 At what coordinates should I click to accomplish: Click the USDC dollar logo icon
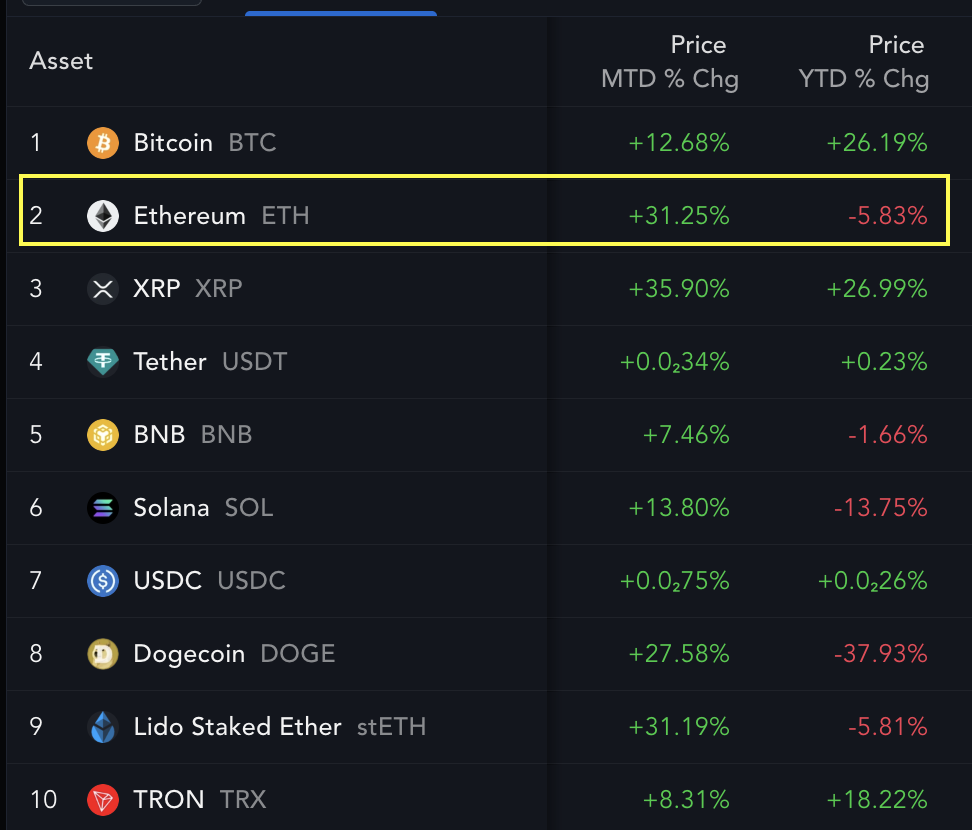click(x=101, y=580)
